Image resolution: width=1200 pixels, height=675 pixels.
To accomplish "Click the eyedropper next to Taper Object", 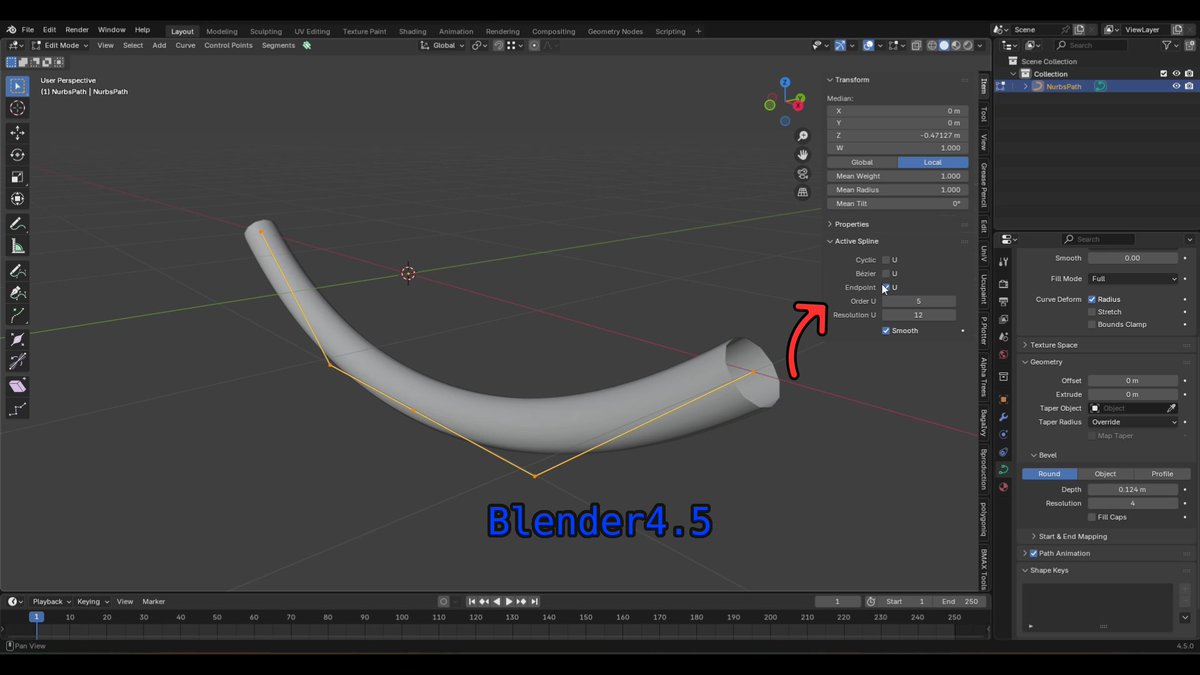I will [1171, 408].
